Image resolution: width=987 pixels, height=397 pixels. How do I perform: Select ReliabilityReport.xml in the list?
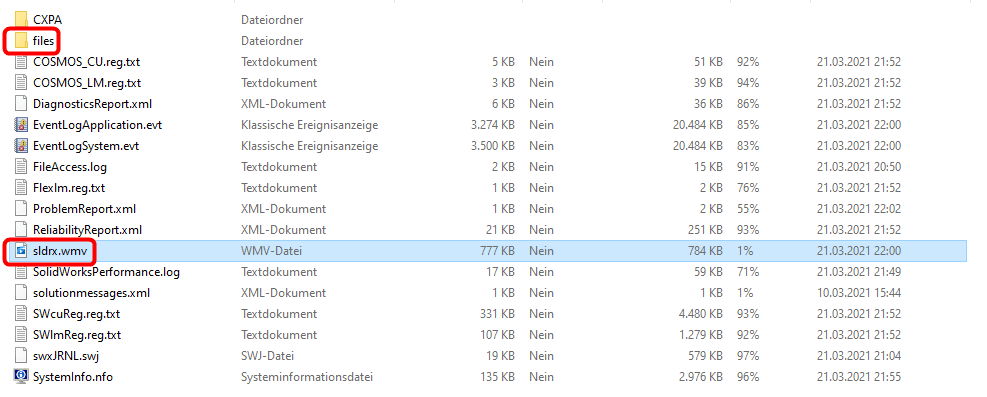click(x=87, y=230)
